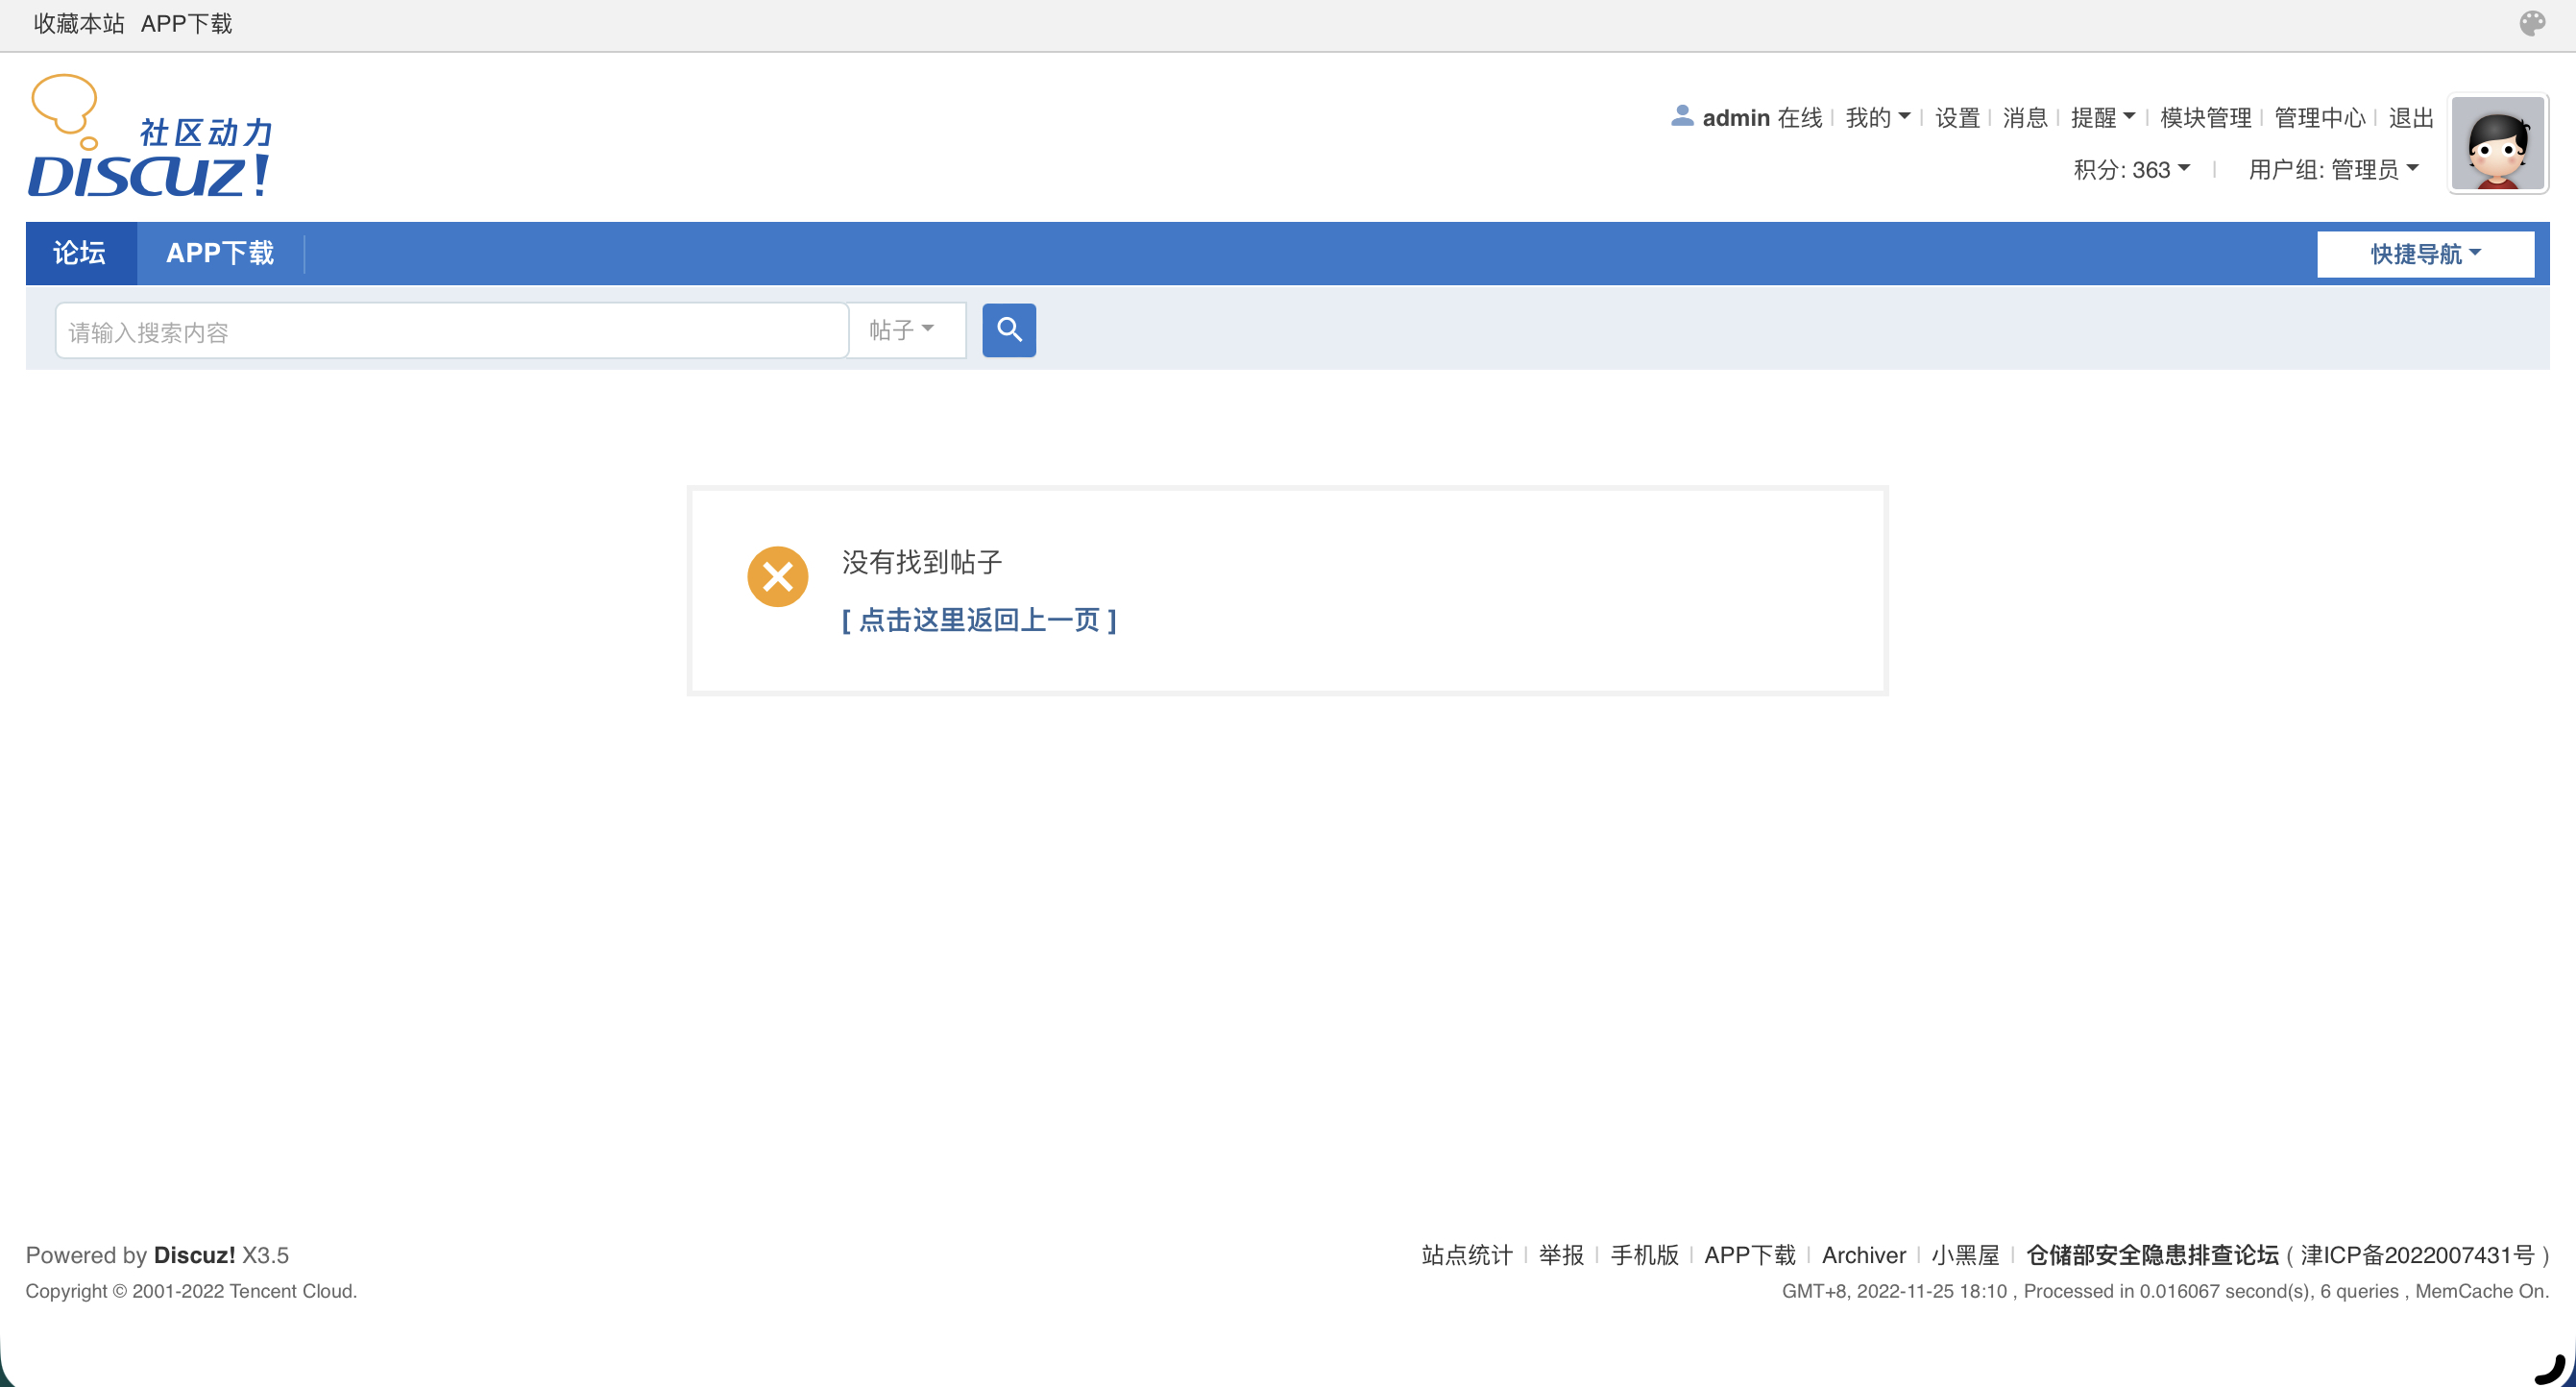Open Archiver footer link
Image resolution: width=2576 pixels, height=1387 pixels.
pos(1863,1255)
